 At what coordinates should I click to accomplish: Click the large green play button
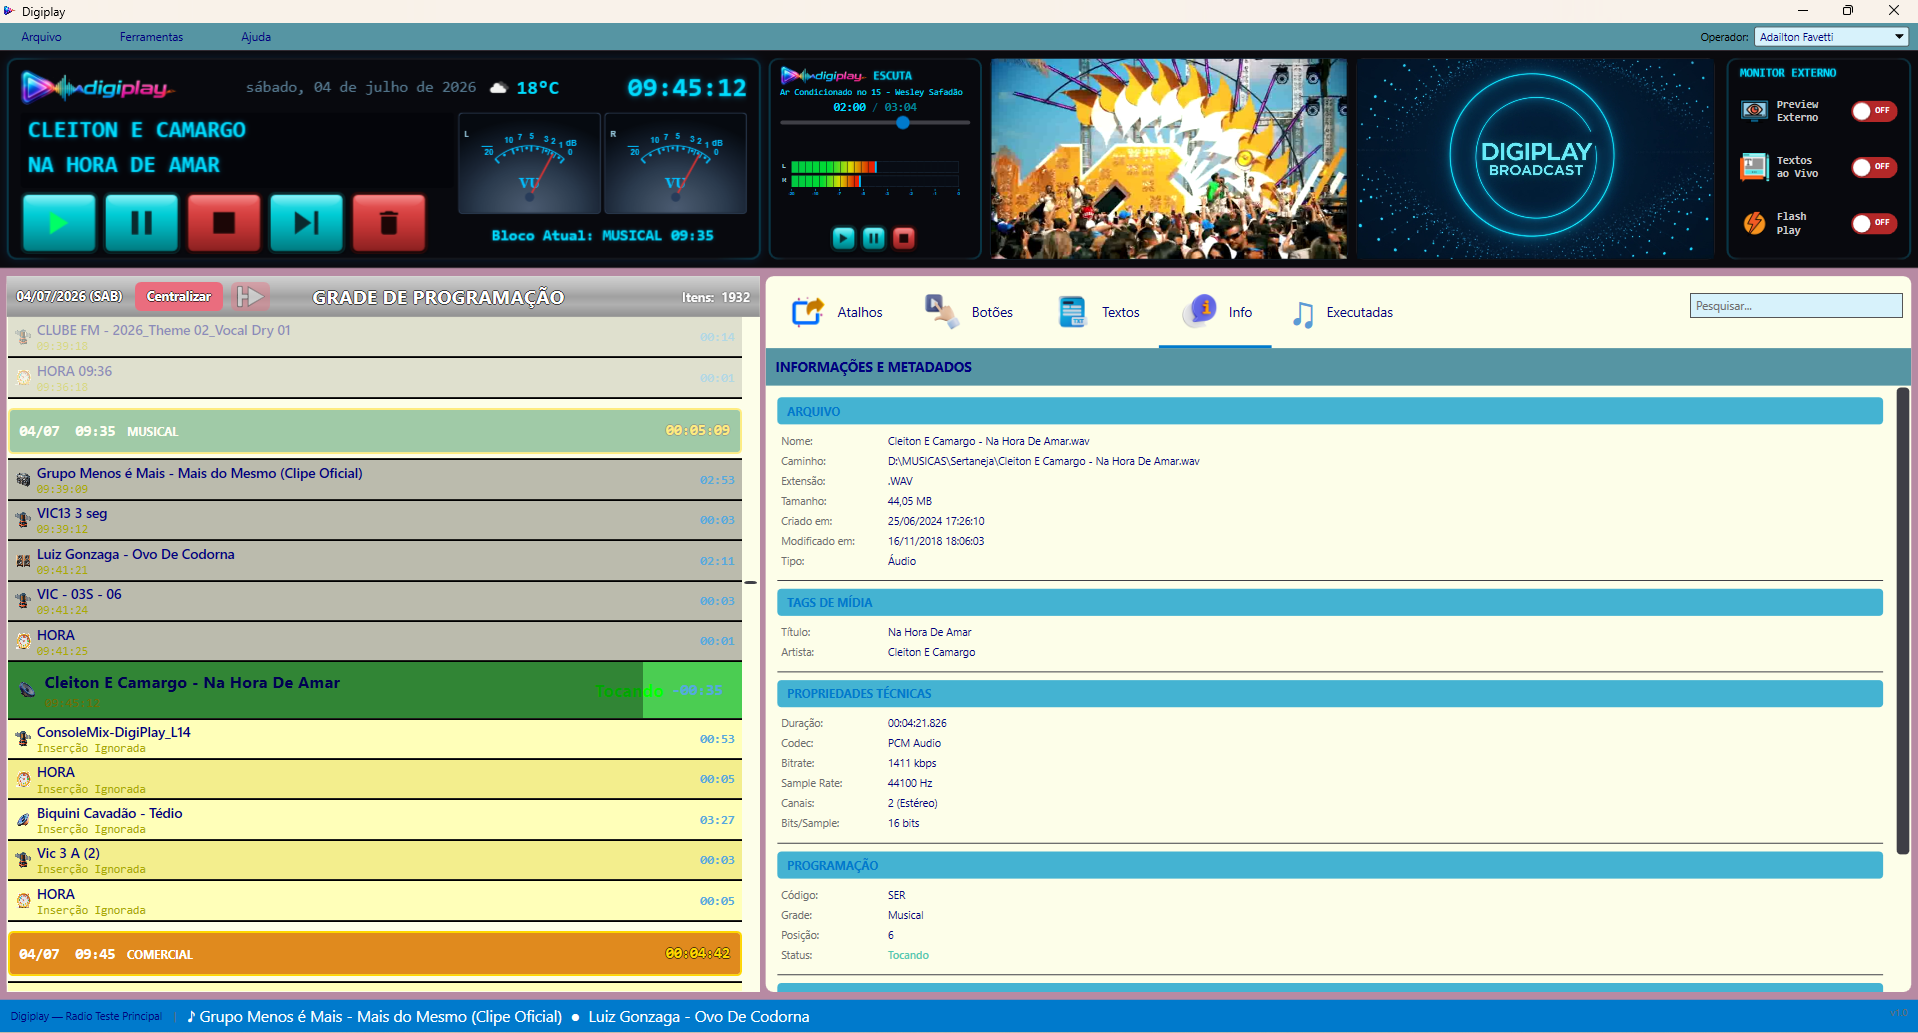(x=59, y=222)
